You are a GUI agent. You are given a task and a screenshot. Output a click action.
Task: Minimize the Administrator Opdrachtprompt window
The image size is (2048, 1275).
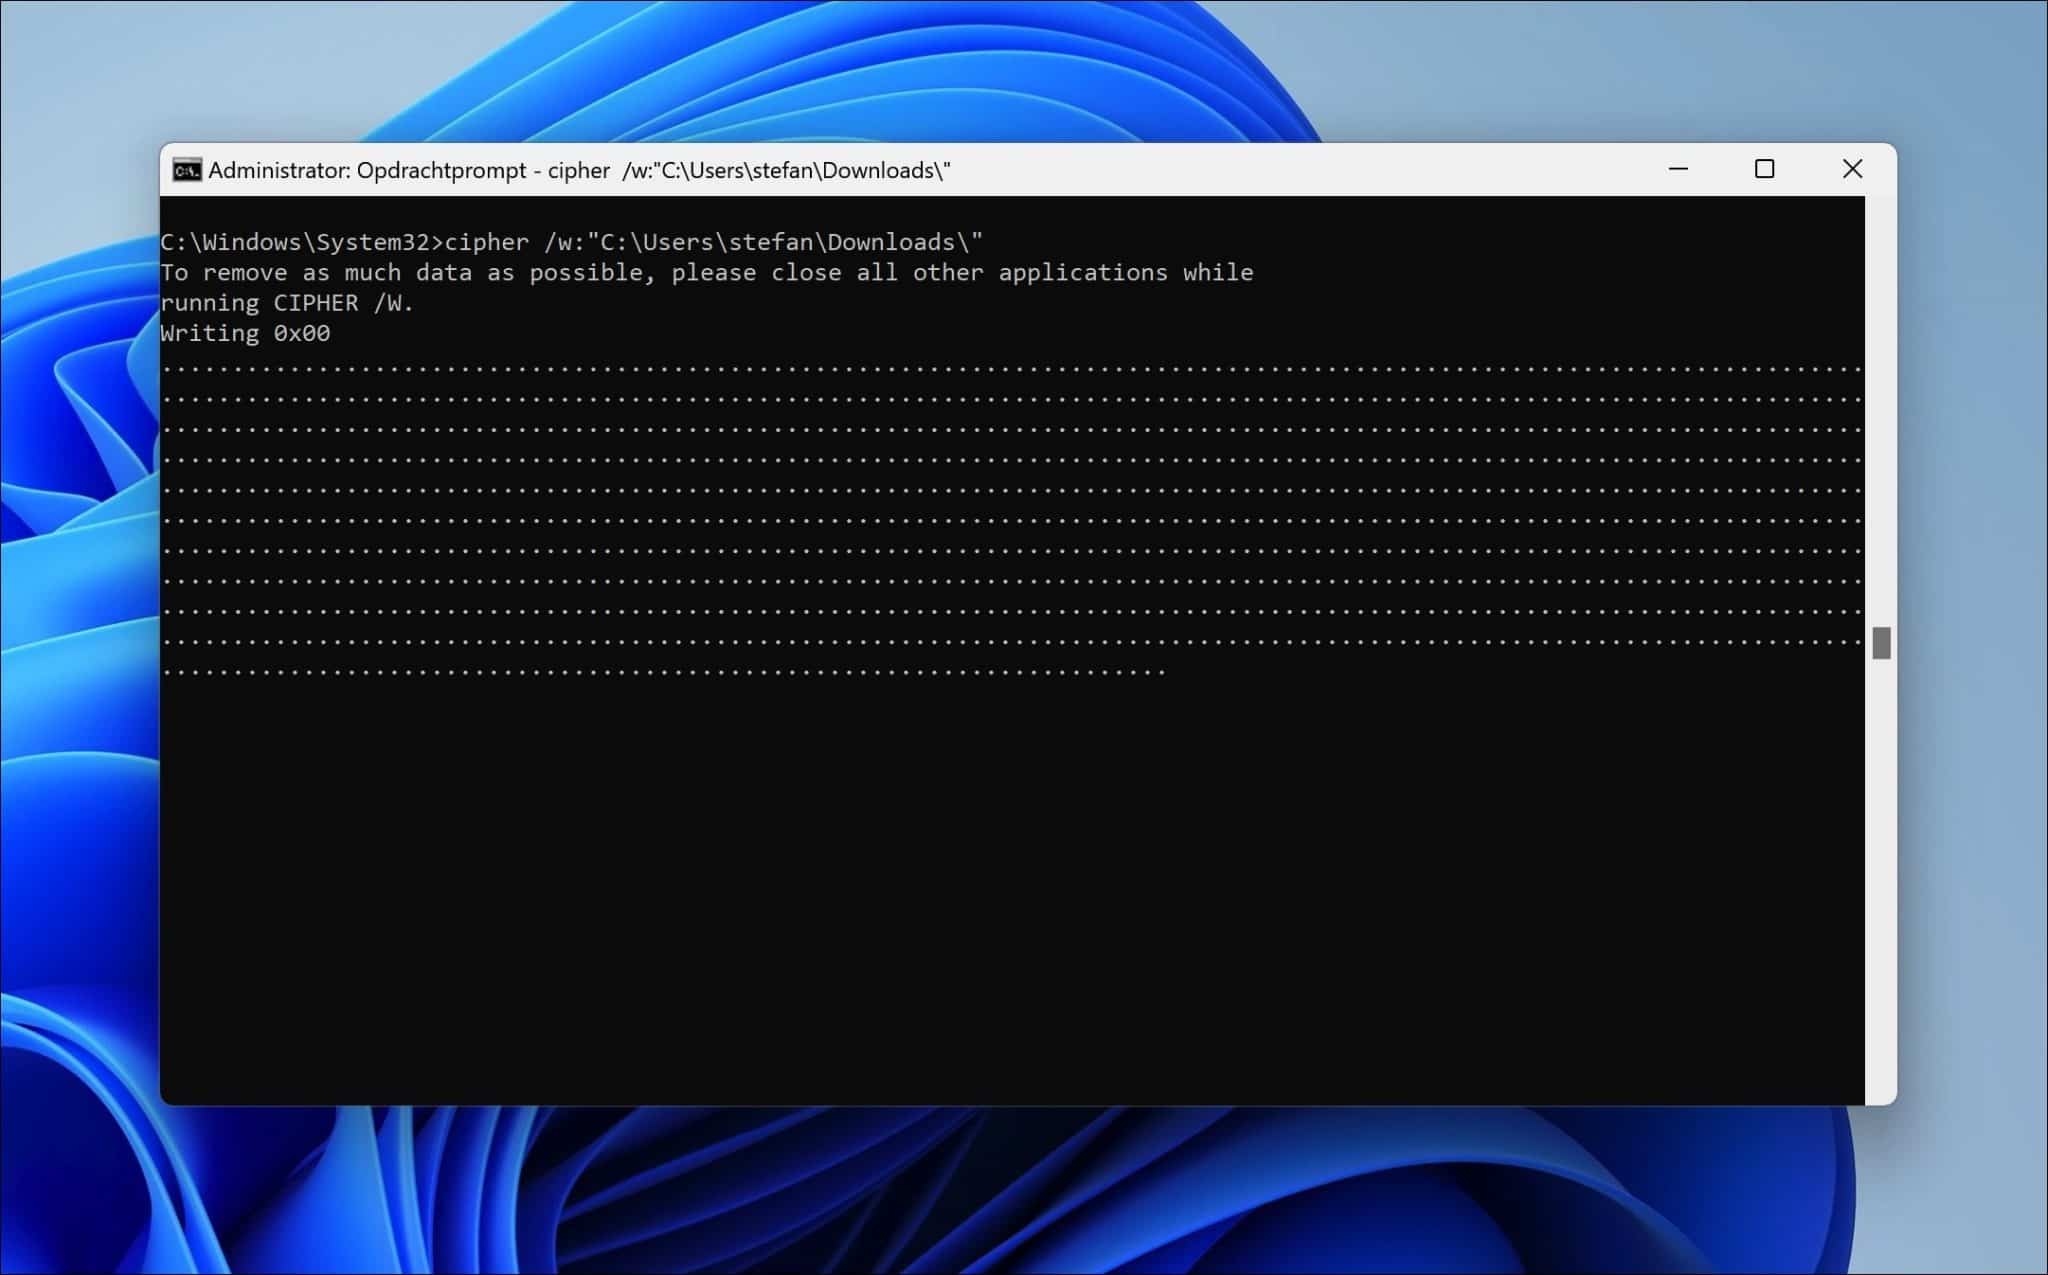[x=1678, y=170]
